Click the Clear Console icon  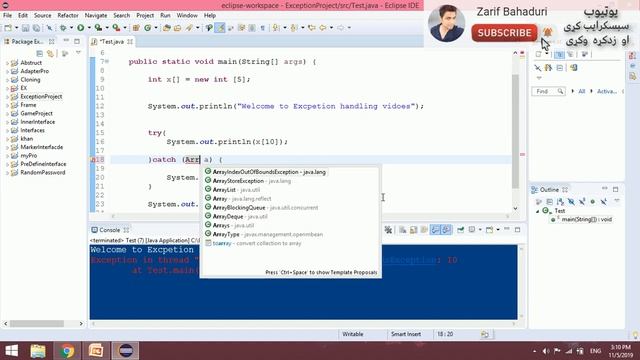pyautogui.click(x=402, y=230)
